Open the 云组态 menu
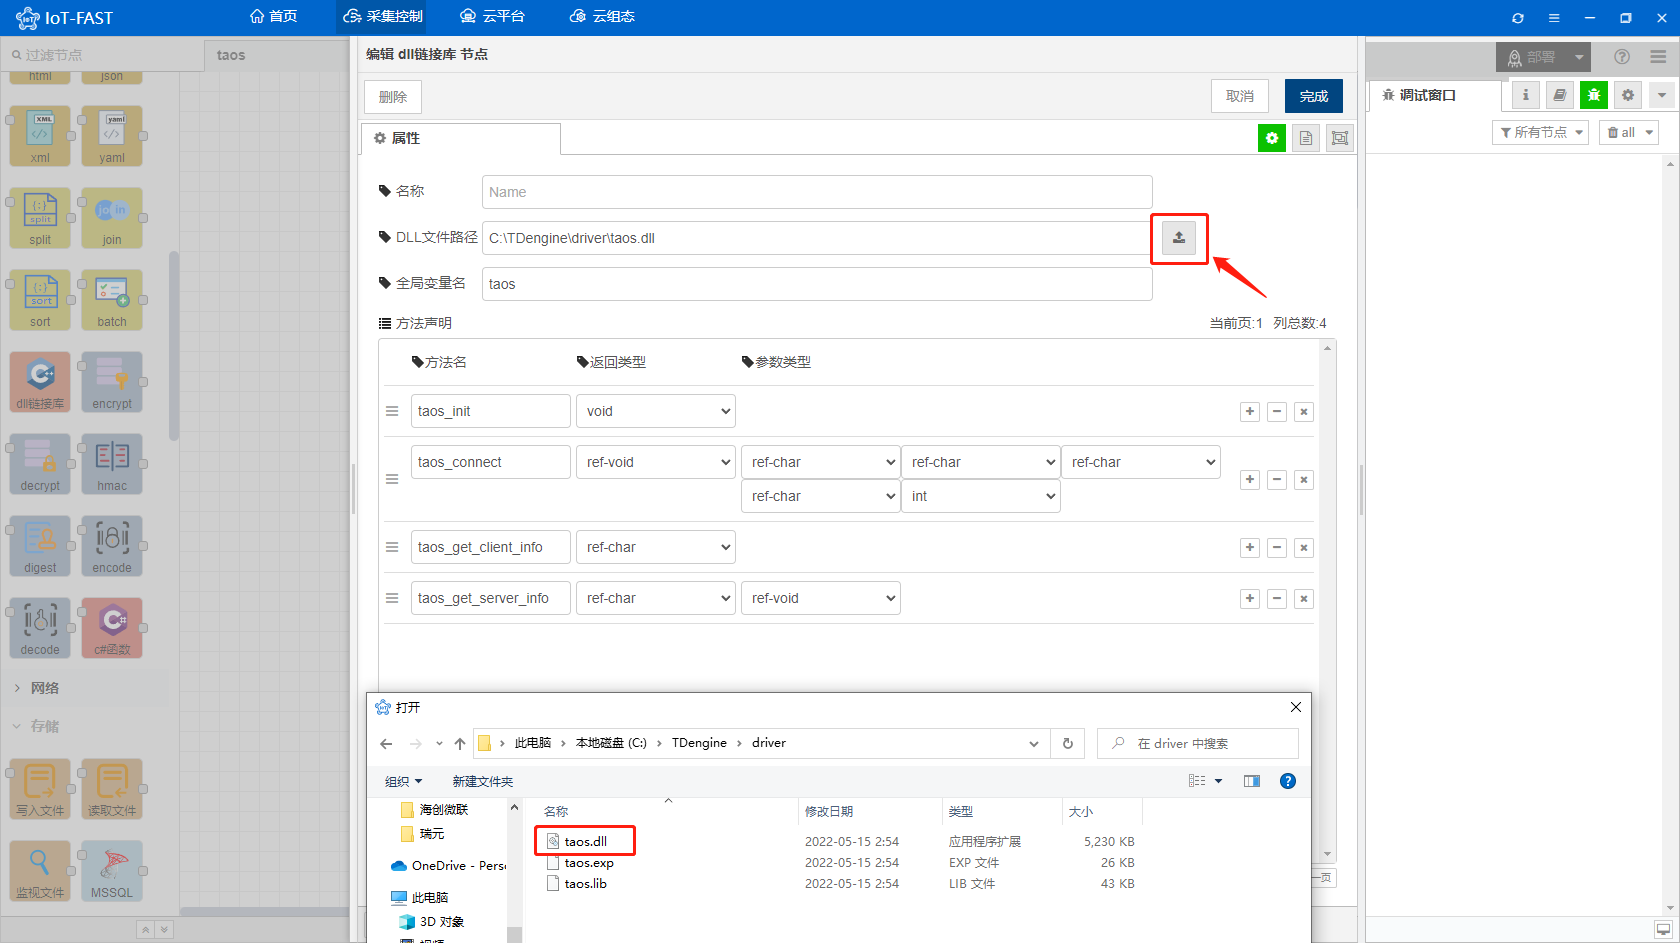This screenshot has width=1680, height=943. click(602, 17)
